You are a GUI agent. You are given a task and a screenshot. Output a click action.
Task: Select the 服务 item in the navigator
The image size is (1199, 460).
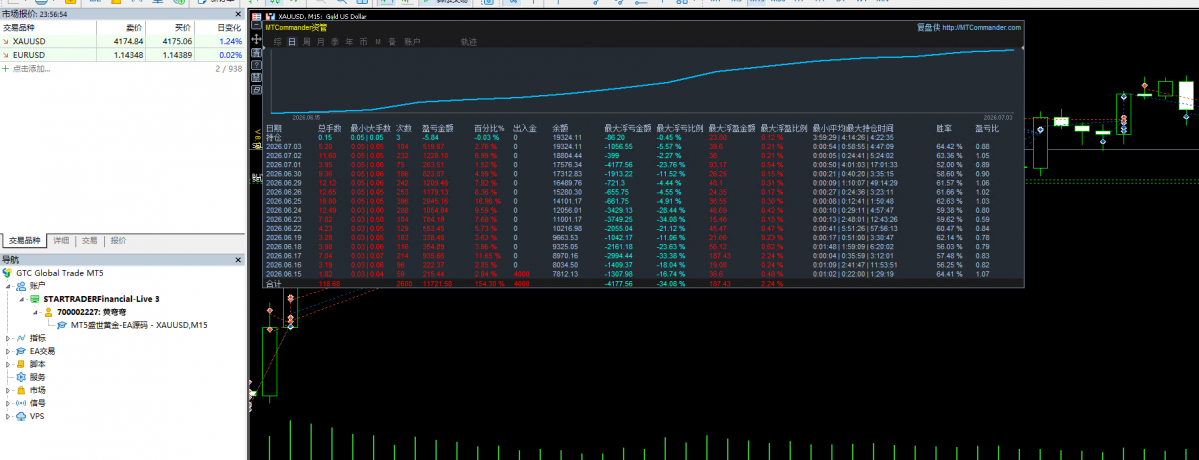tap(37, 377)
